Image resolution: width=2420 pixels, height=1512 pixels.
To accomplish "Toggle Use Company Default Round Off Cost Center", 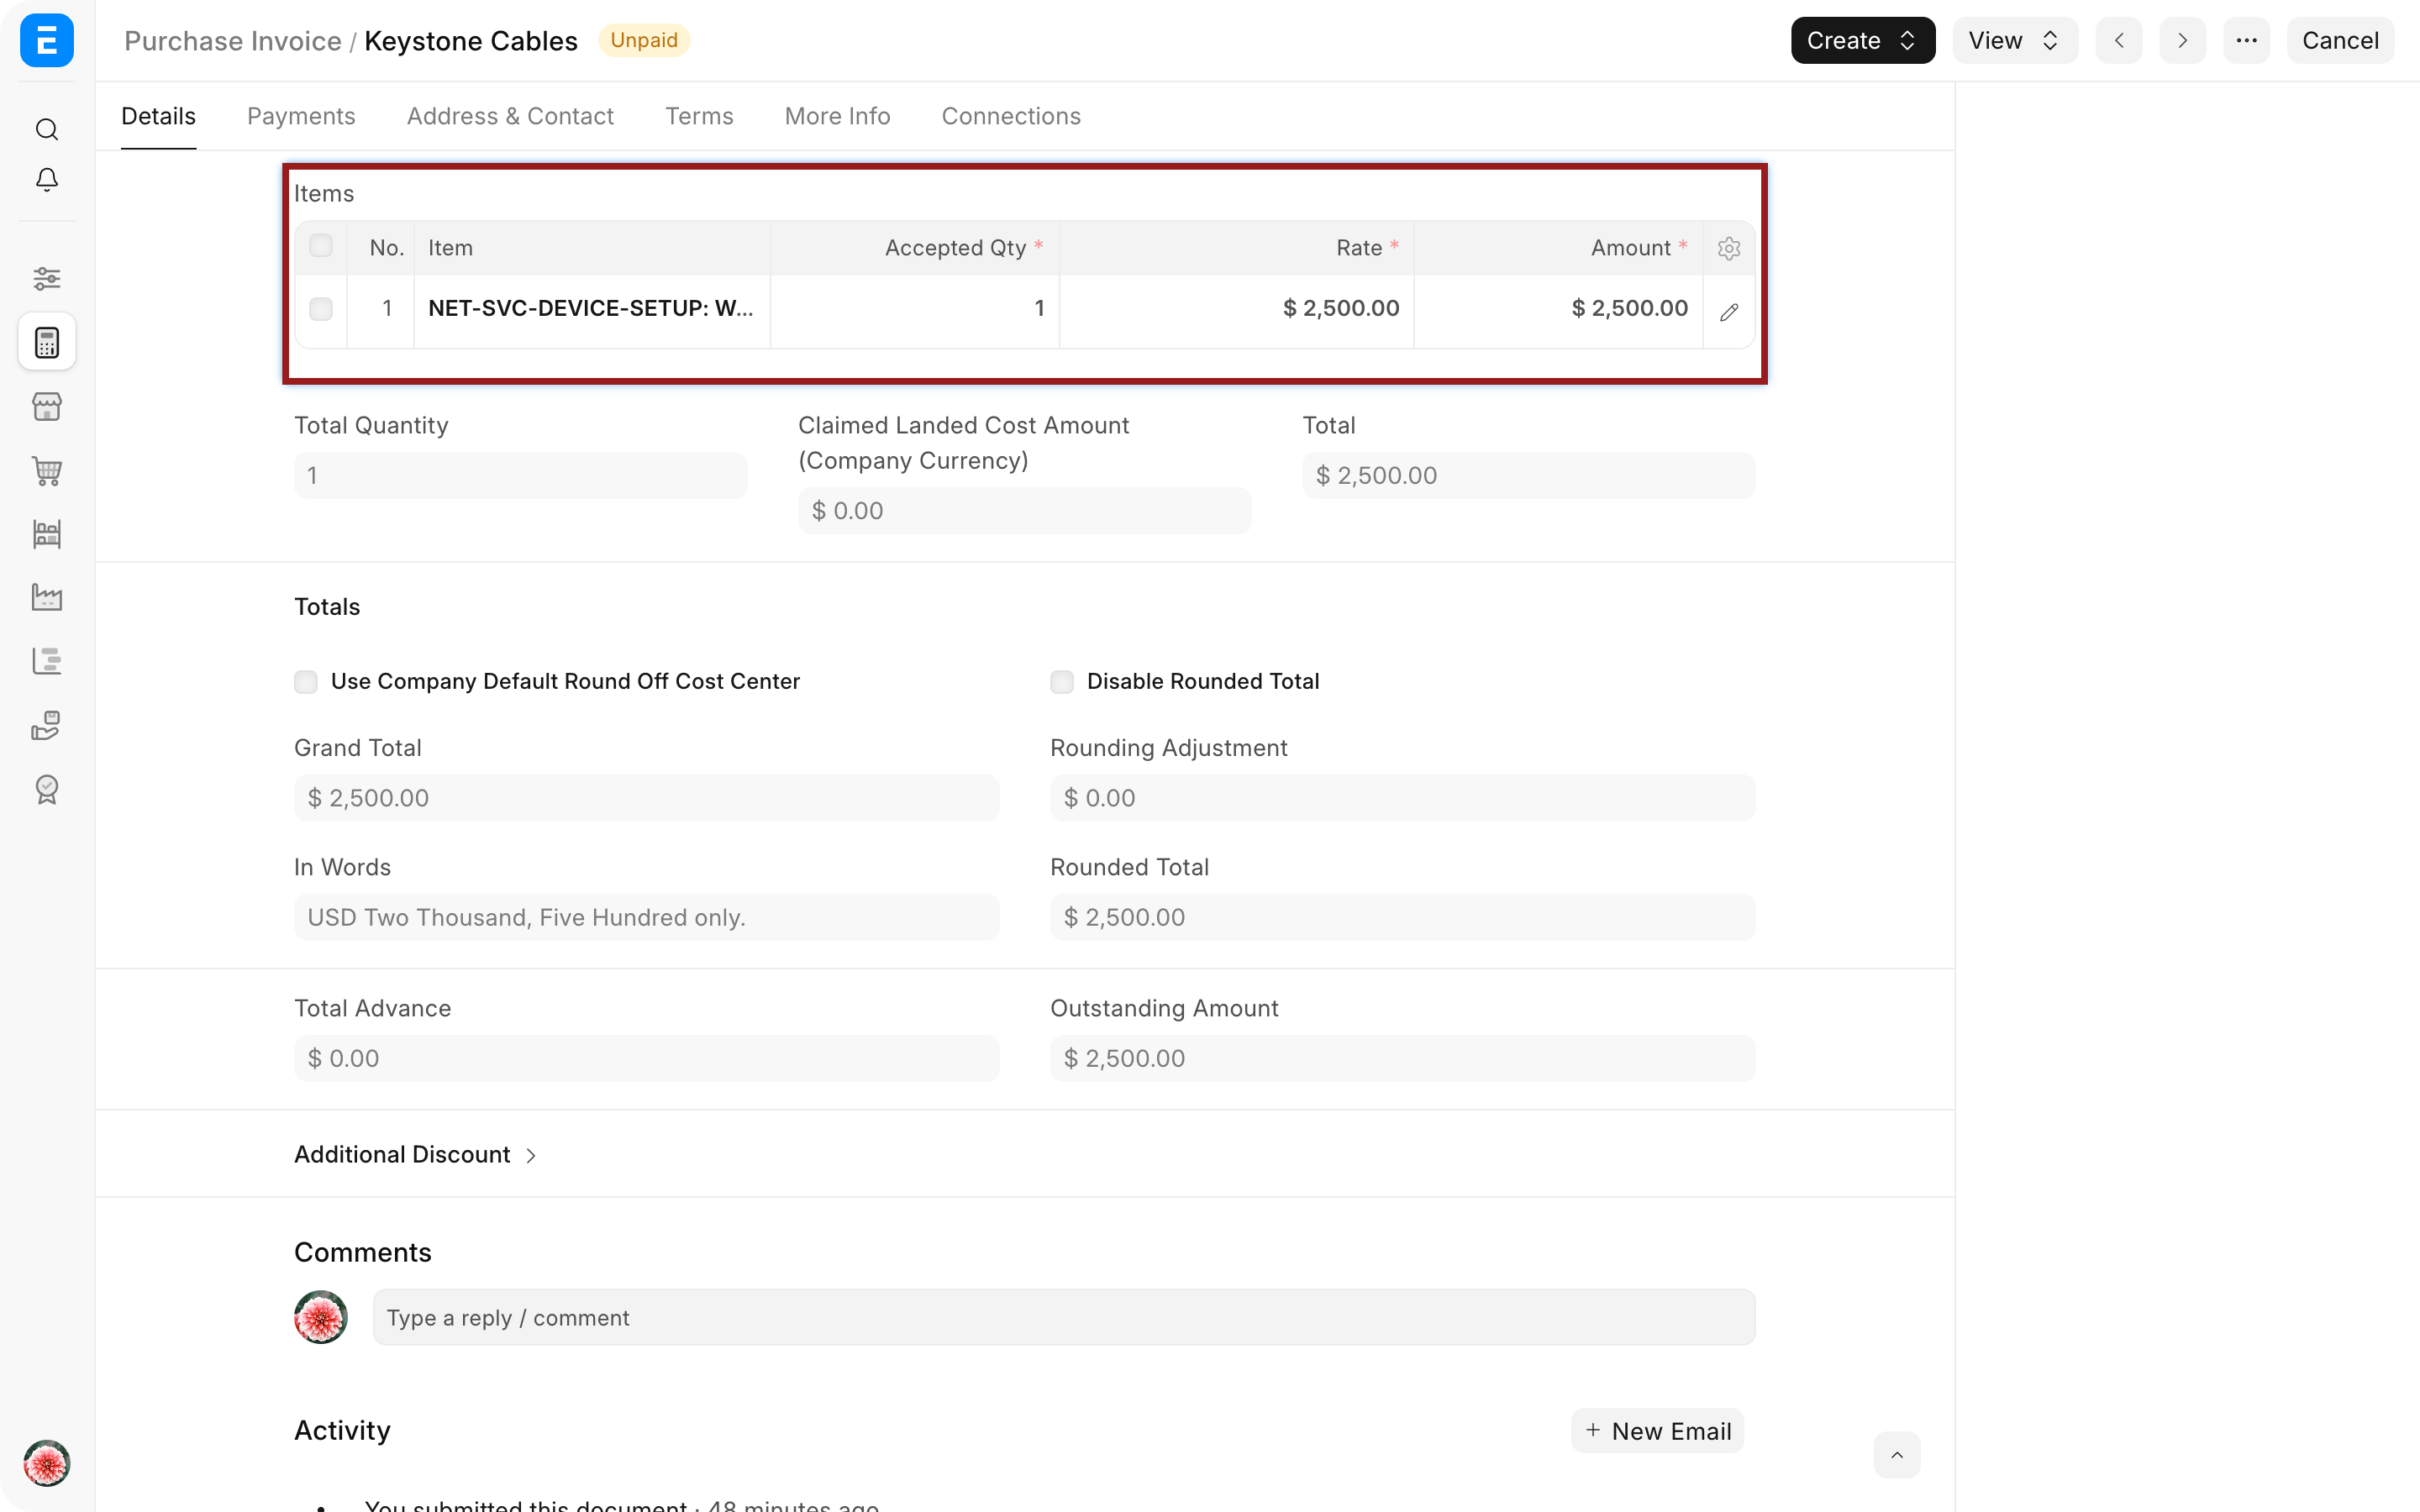I will coord(306,682).
